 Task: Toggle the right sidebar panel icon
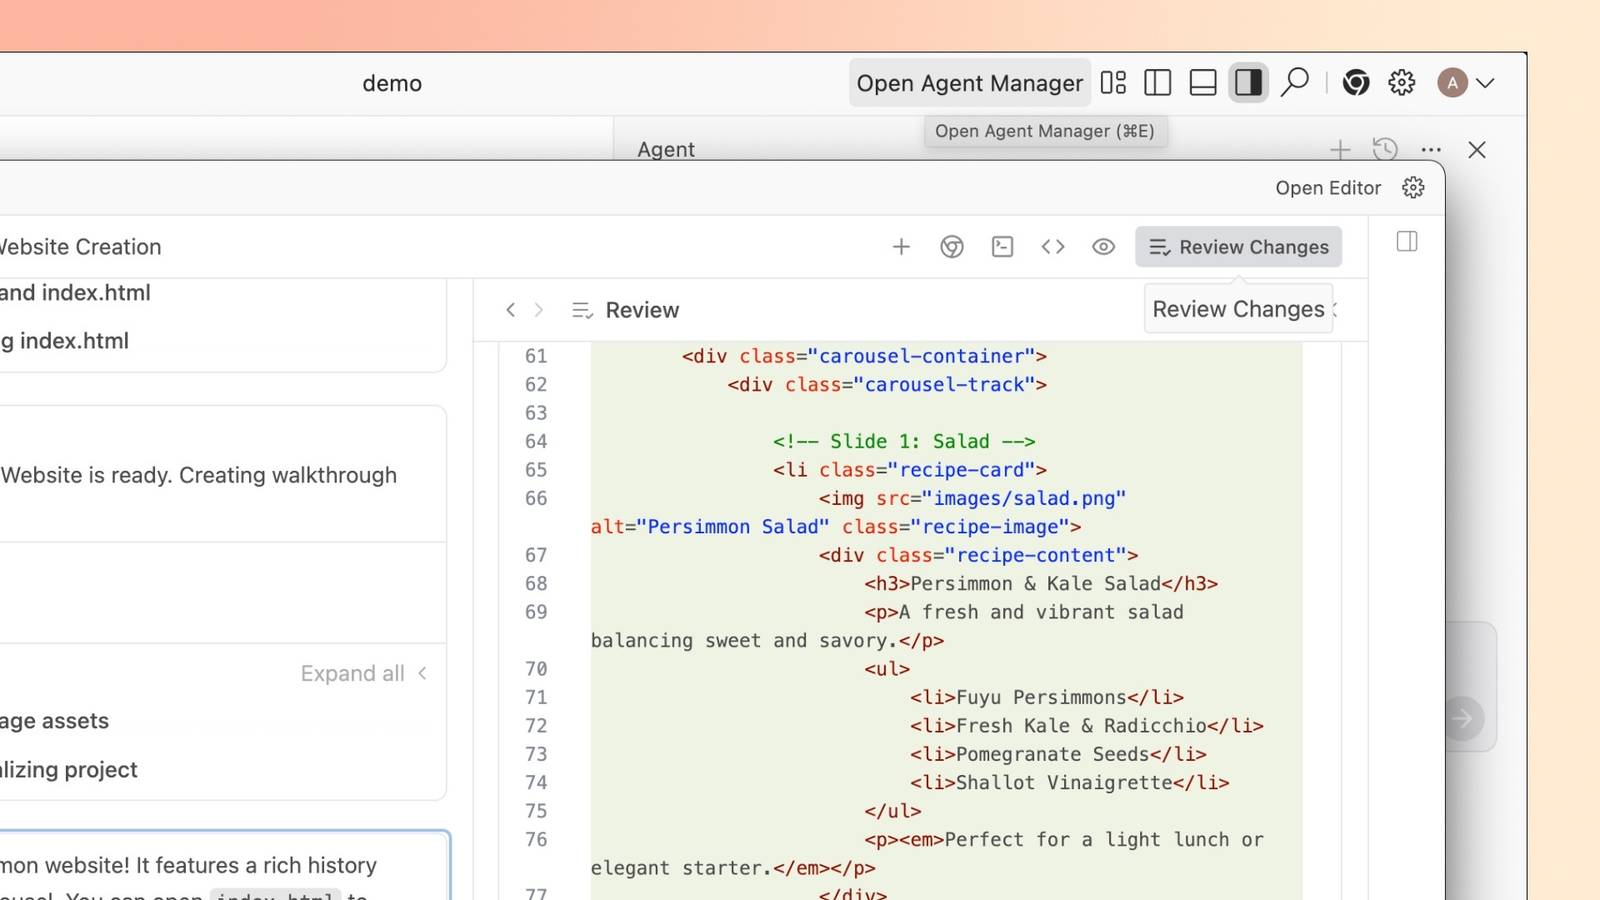coord(1248,82)
